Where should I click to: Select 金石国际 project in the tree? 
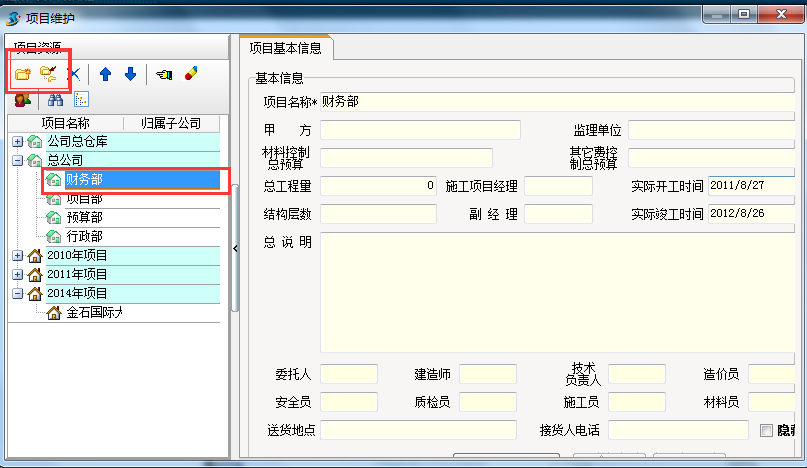pyautogui.click(x=94, y=313)
